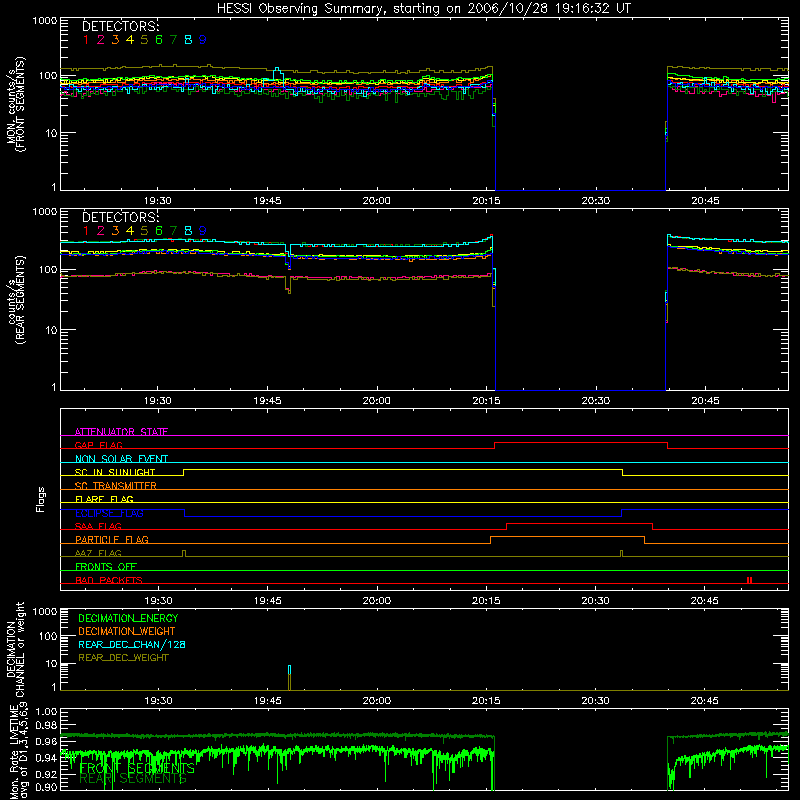Click the vertical Flags axis label

click(41, 499)
